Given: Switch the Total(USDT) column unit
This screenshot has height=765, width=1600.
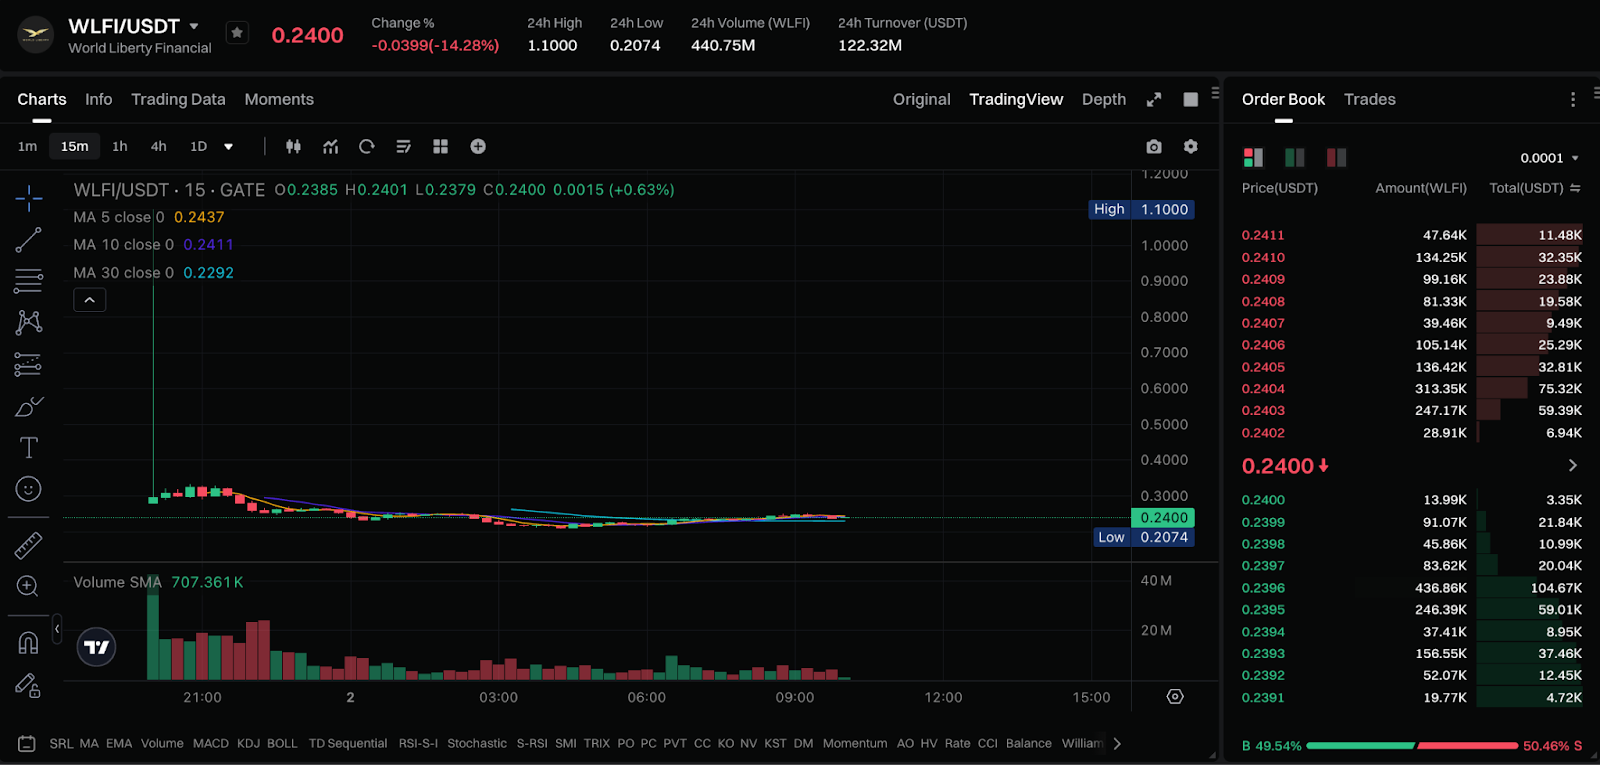Looking at the screenshot, I should coord(1576,188).
